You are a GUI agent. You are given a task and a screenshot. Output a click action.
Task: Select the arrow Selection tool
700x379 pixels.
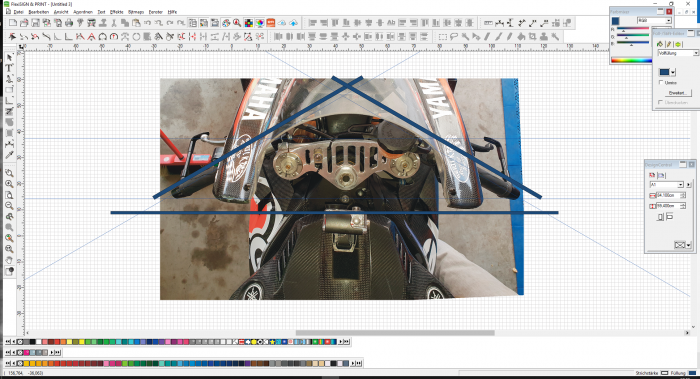point(9,58)
